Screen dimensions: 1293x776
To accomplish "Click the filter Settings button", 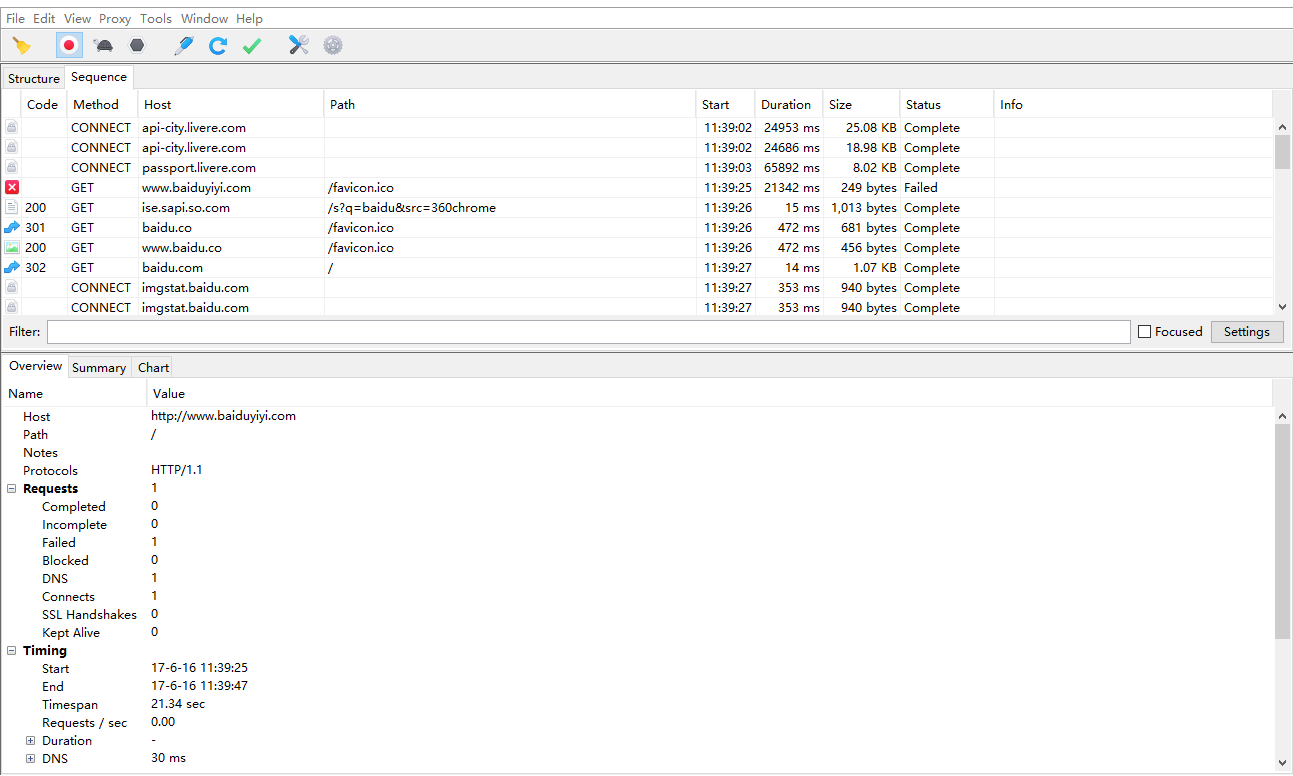I will coord(1247,332).
